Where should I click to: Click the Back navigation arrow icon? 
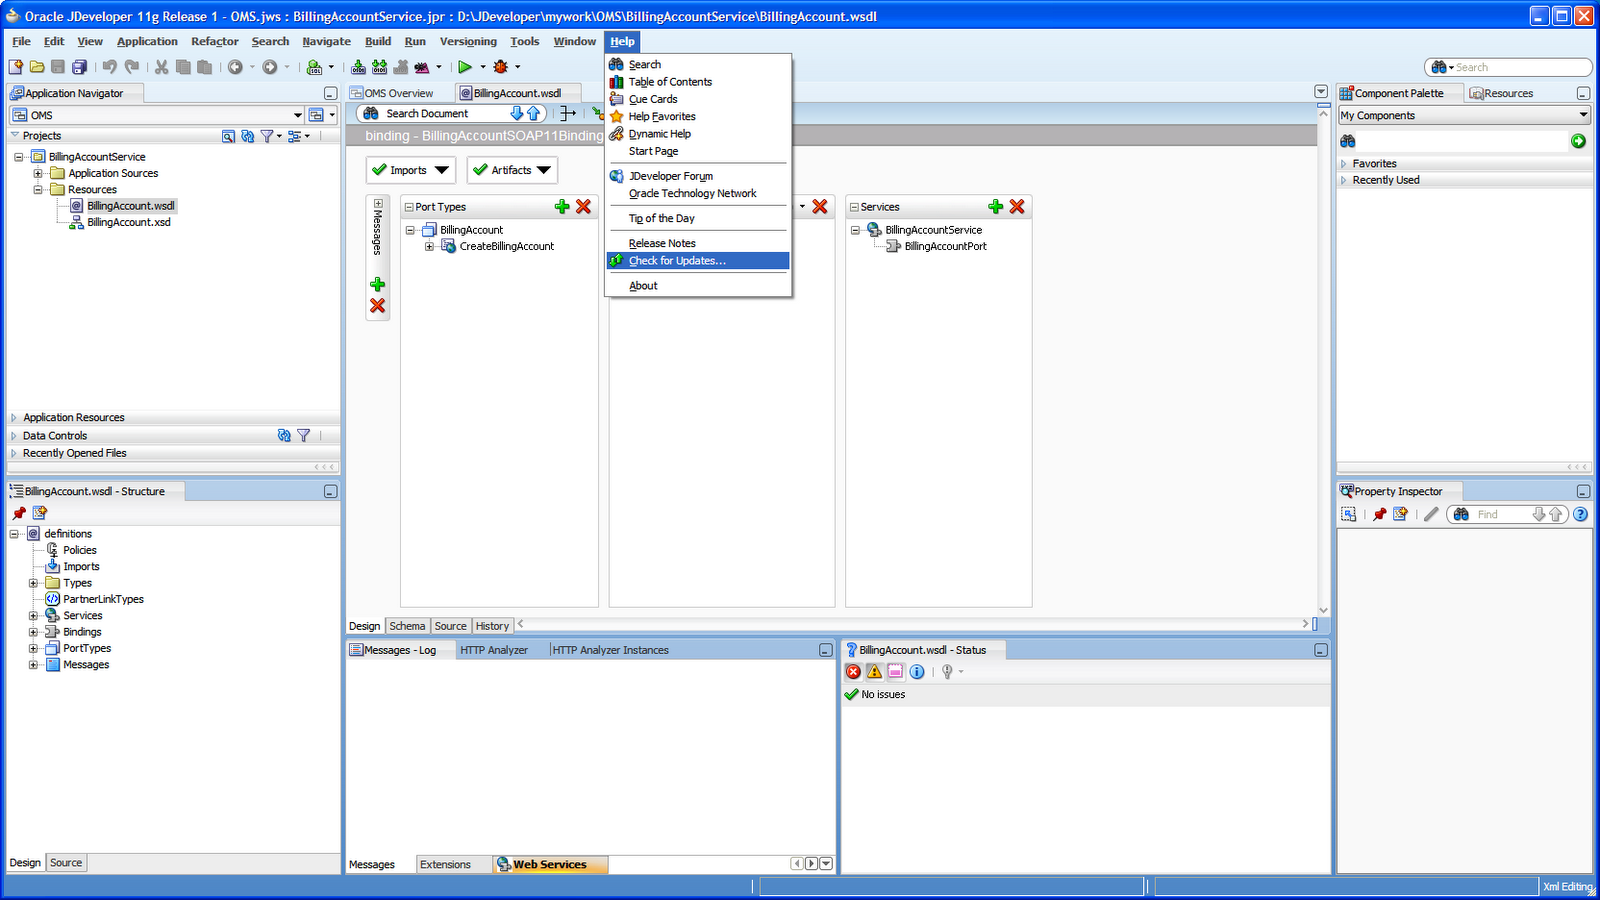235,67
